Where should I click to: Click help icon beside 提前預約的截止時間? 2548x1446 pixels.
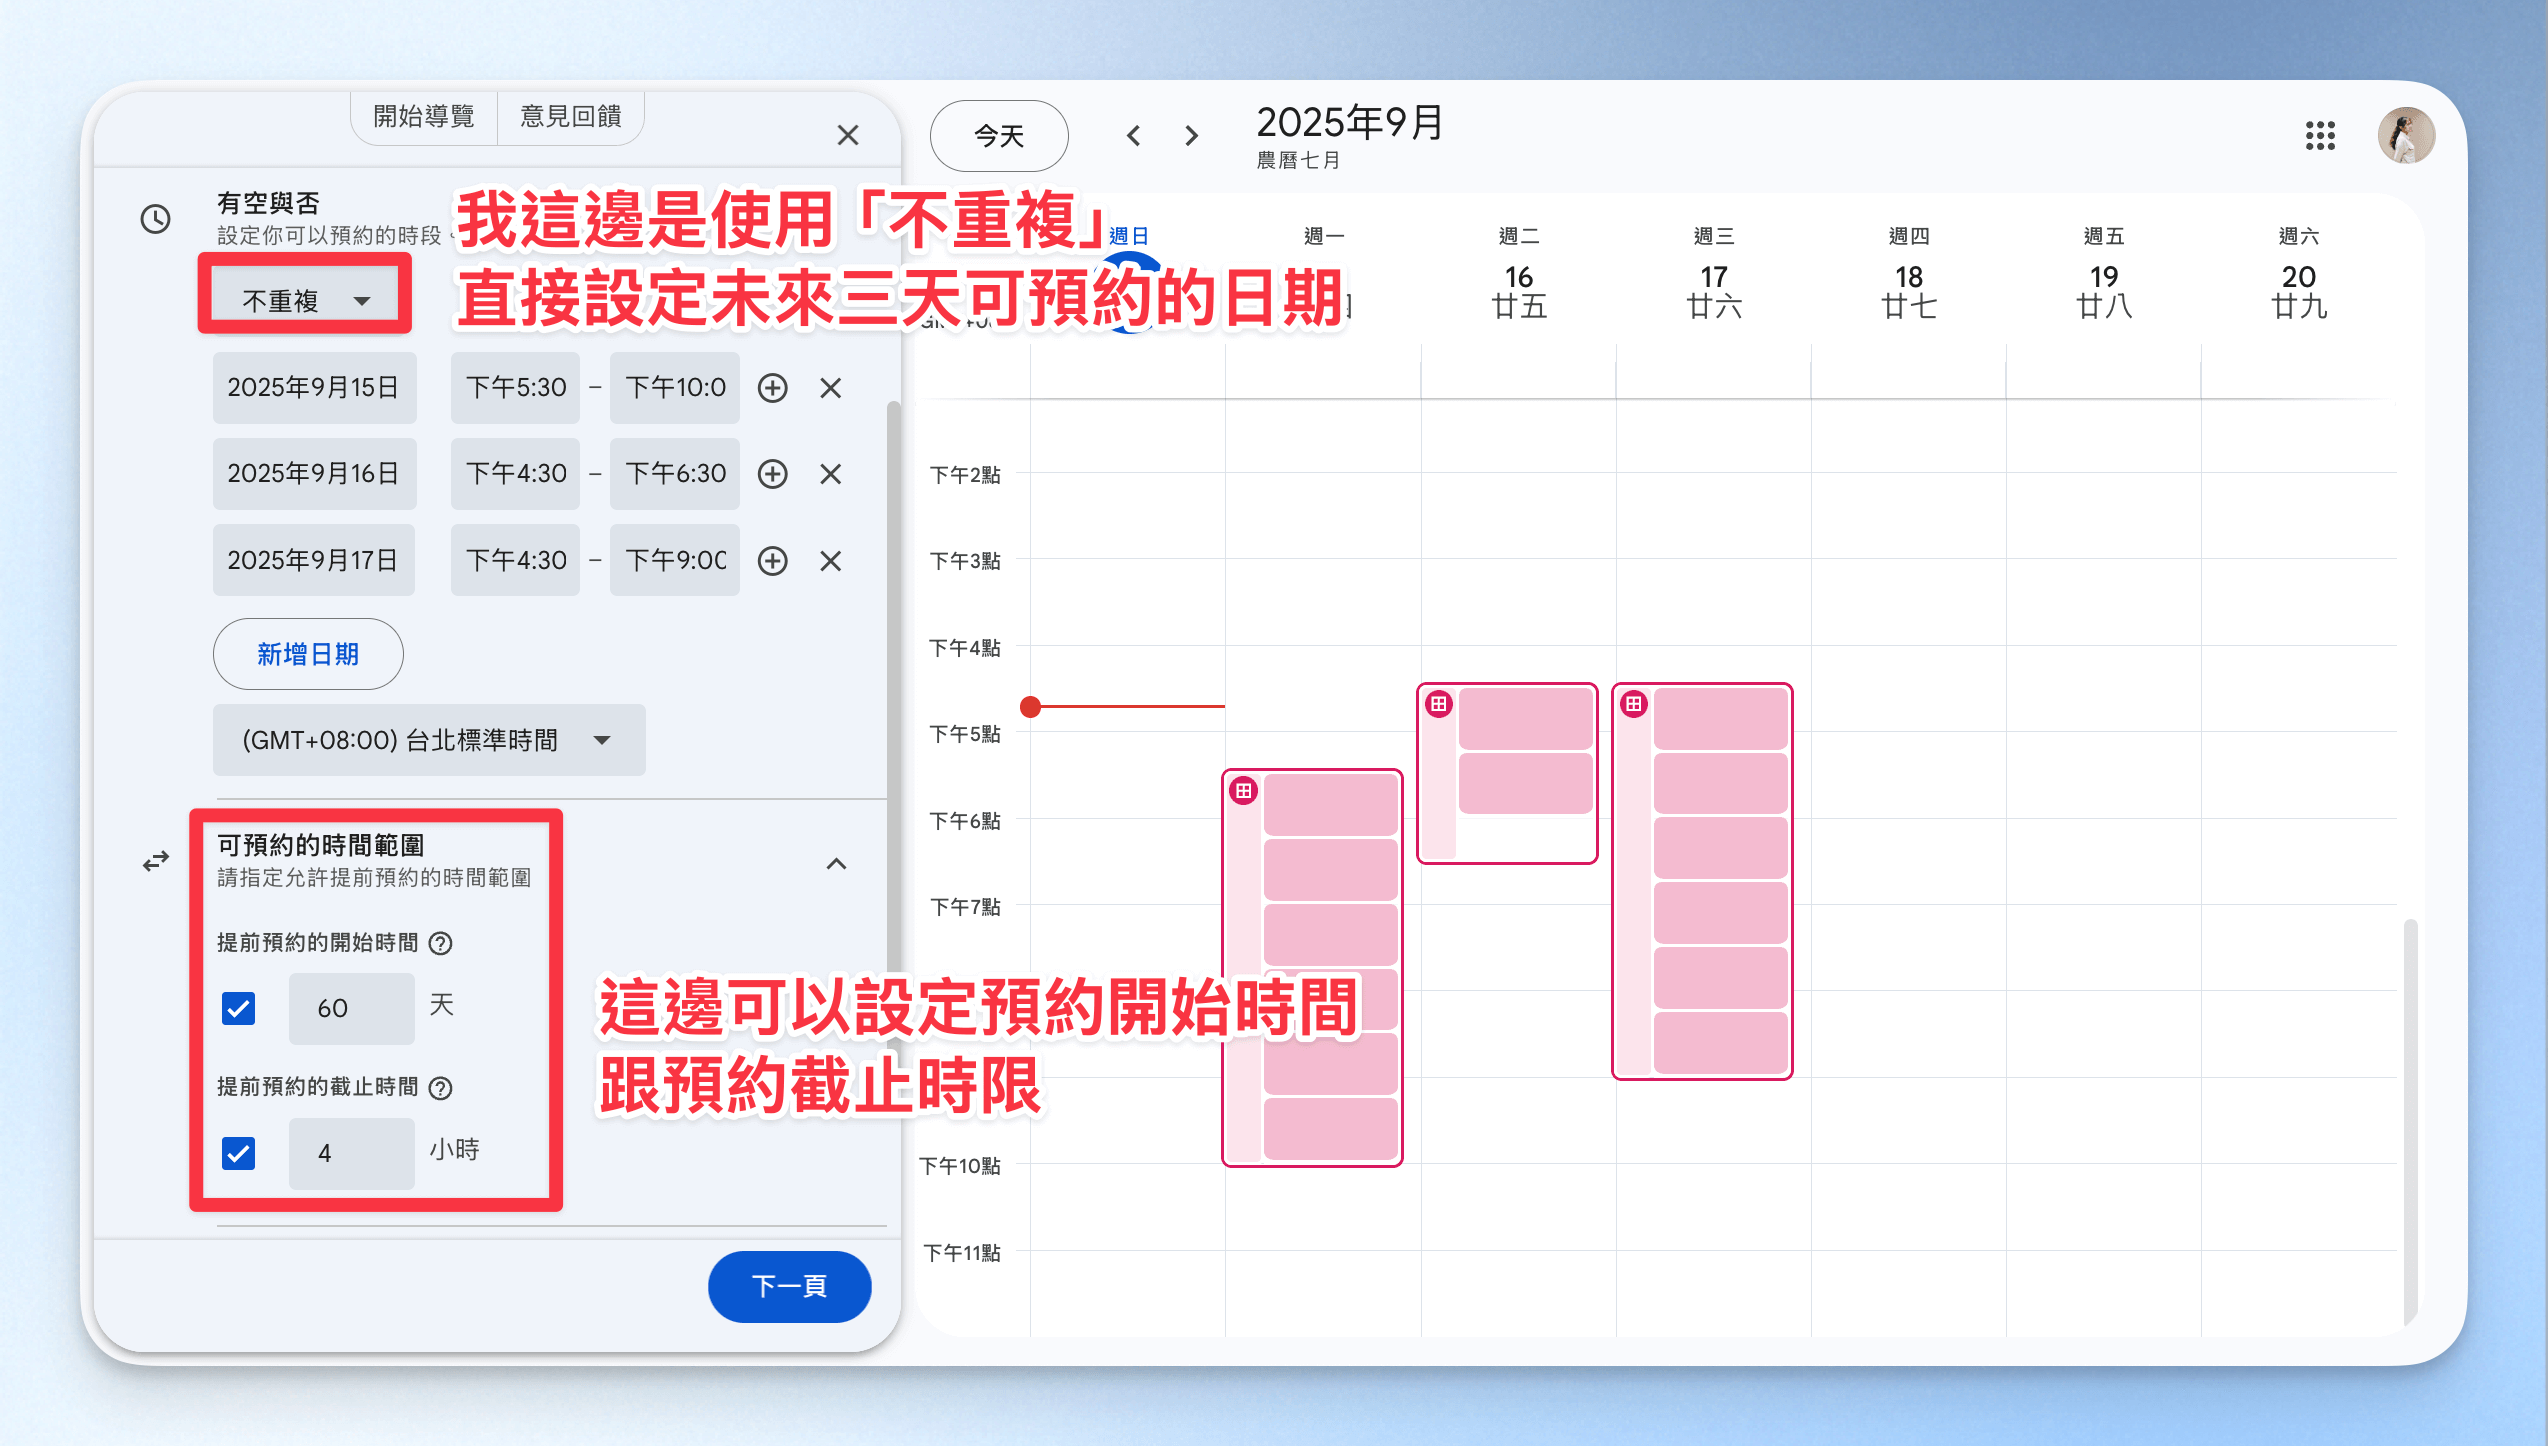(440, 1088)
